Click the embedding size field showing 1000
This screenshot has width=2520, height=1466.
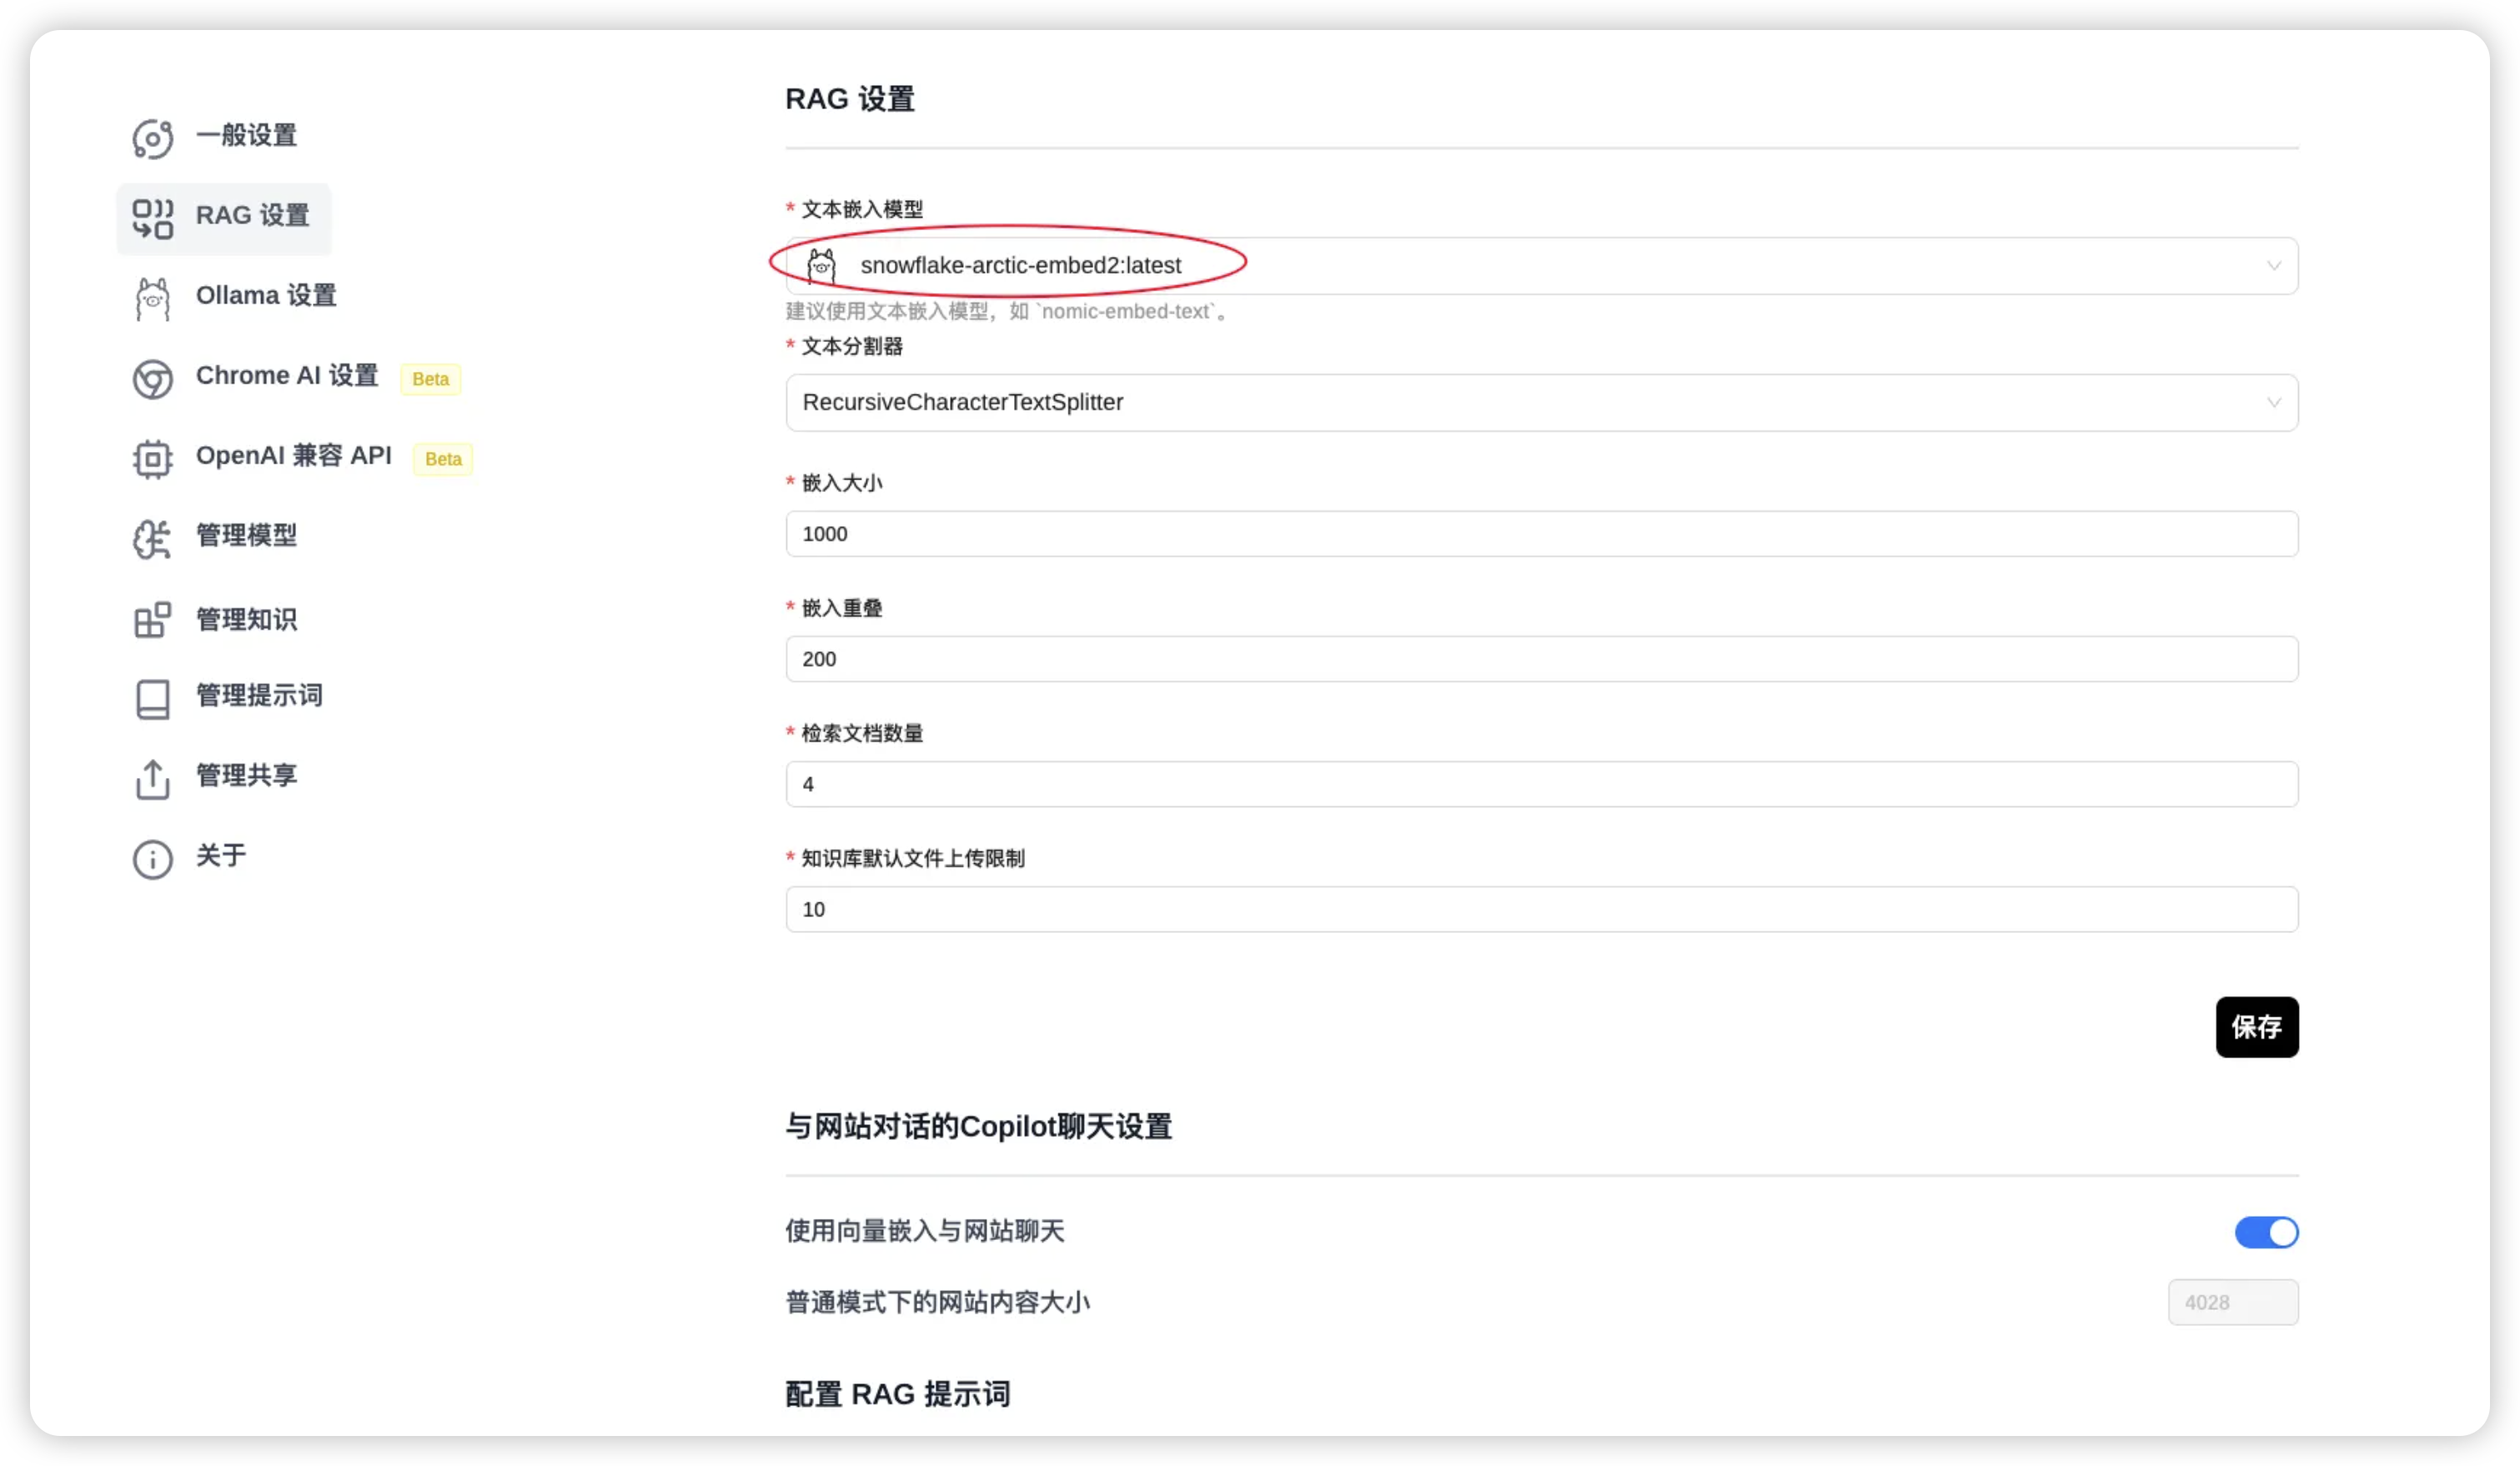tap(1540, 534)
